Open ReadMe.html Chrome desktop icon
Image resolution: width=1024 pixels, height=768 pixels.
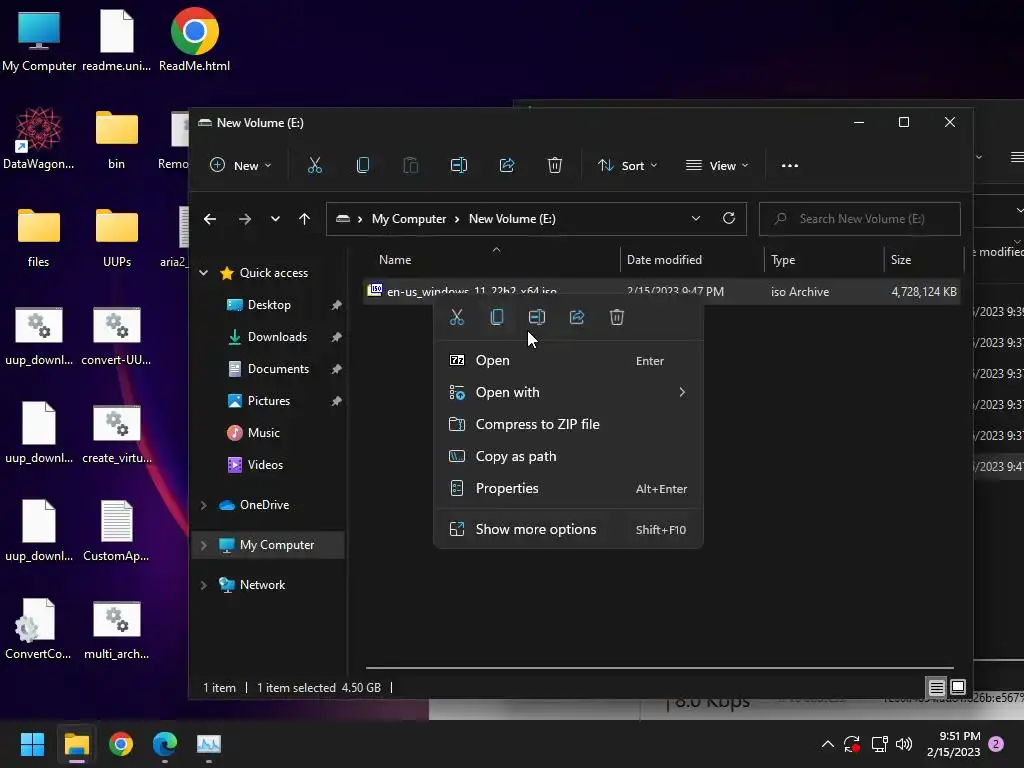195,40
